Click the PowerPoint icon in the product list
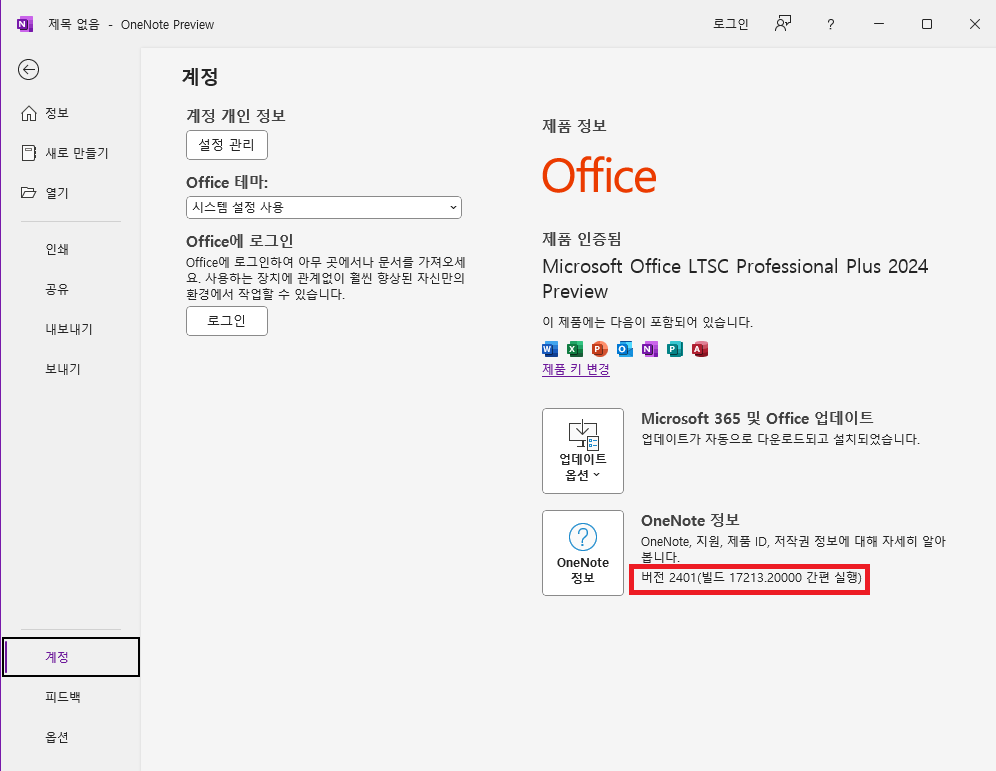This screenshot has width=996, height=771. (600, 349)
